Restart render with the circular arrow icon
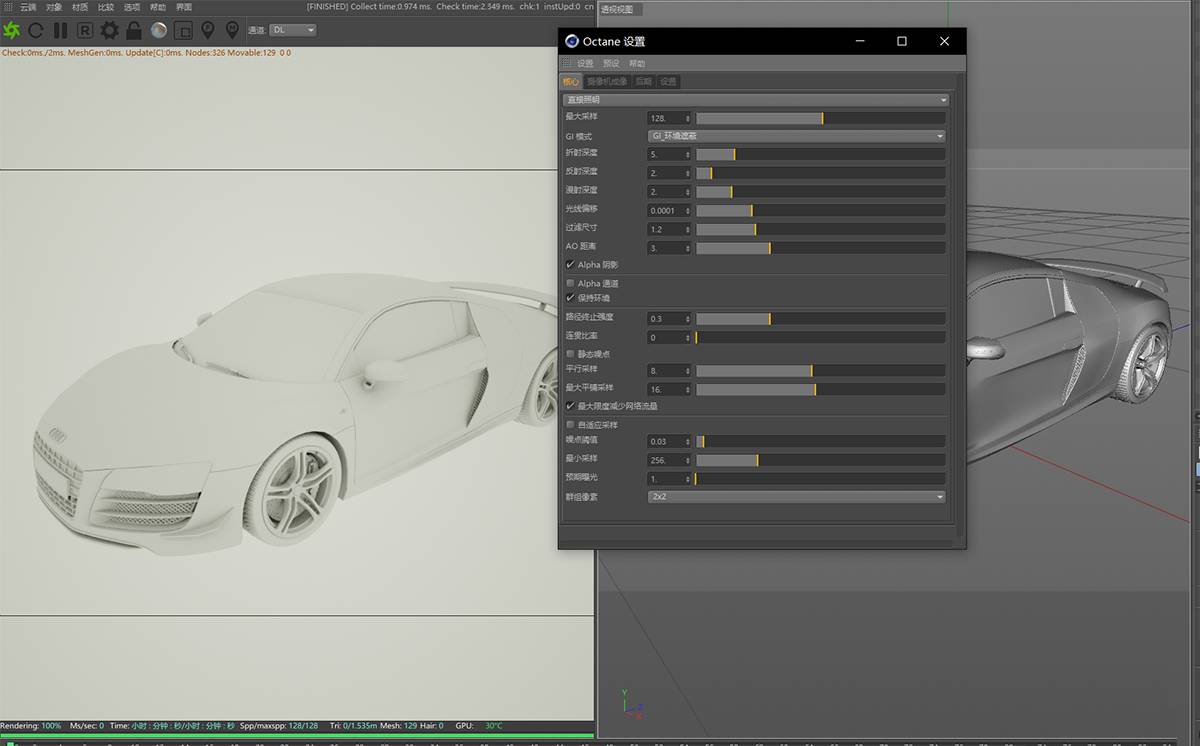Viewport: 1200px width, 746px height. 36,30
